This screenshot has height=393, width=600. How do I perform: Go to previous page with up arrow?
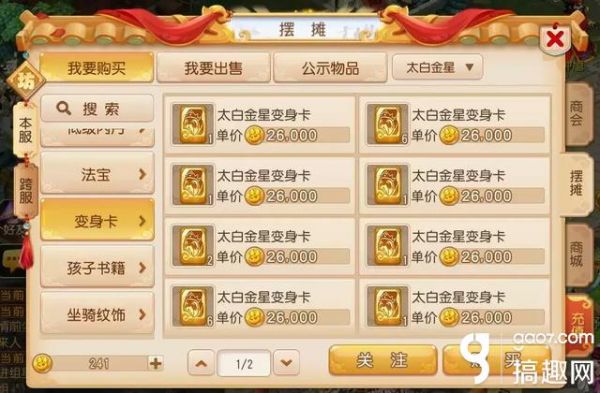[201, 363]
